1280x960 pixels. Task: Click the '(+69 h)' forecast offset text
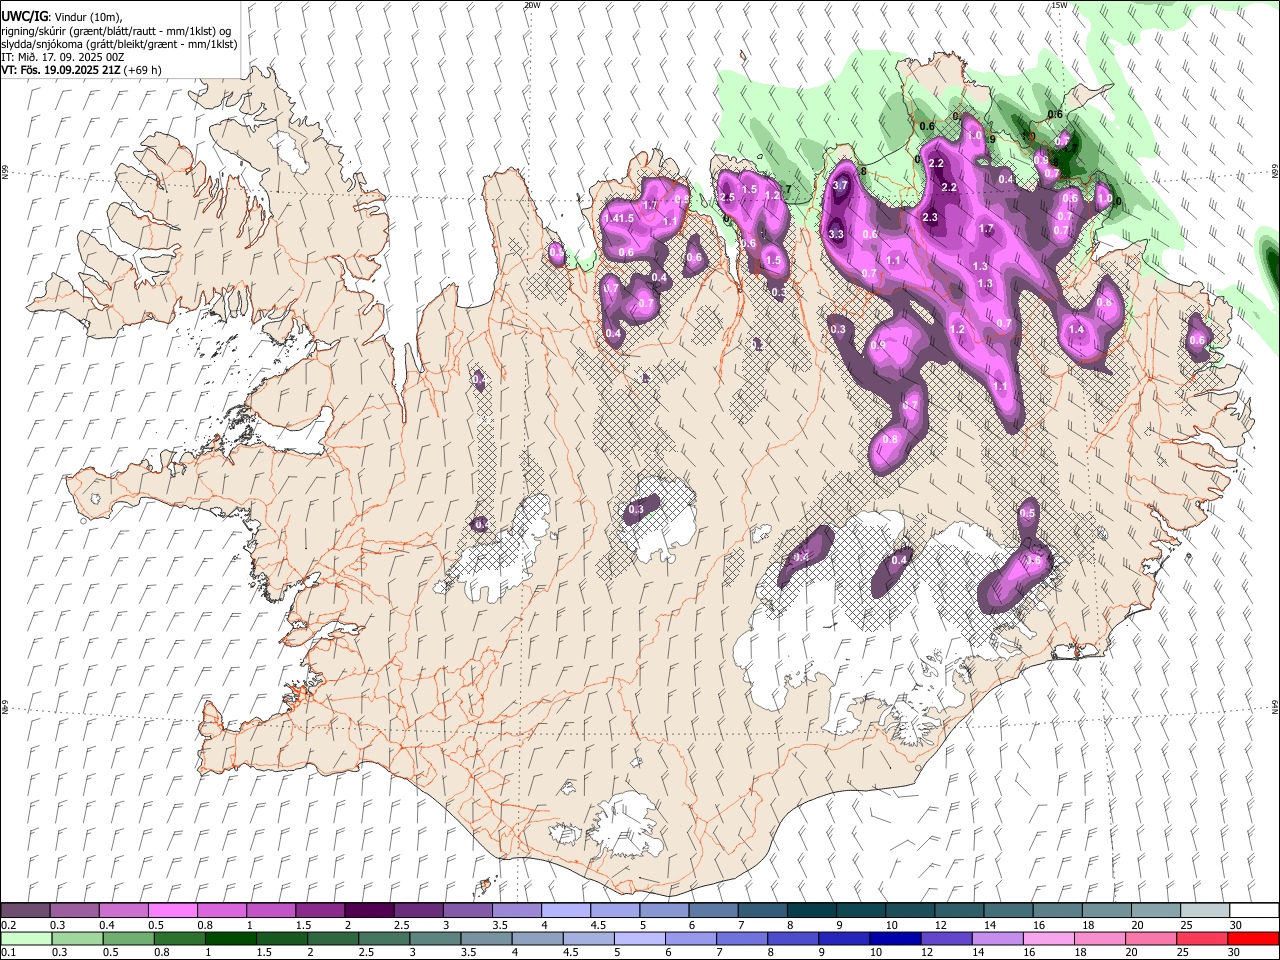tap(144, 70)
